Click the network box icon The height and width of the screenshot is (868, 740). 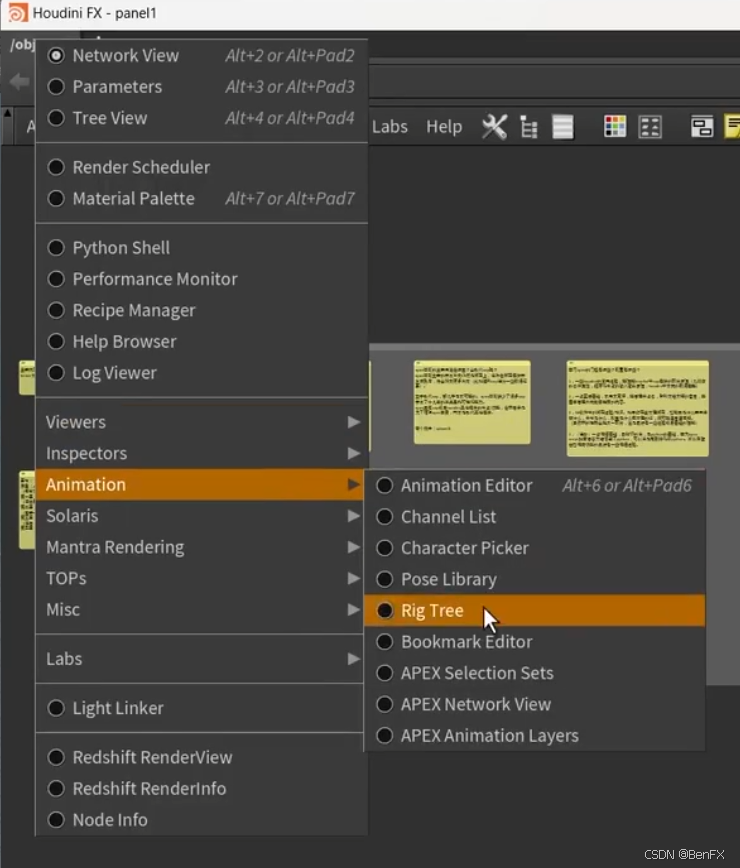pos(702,127)
